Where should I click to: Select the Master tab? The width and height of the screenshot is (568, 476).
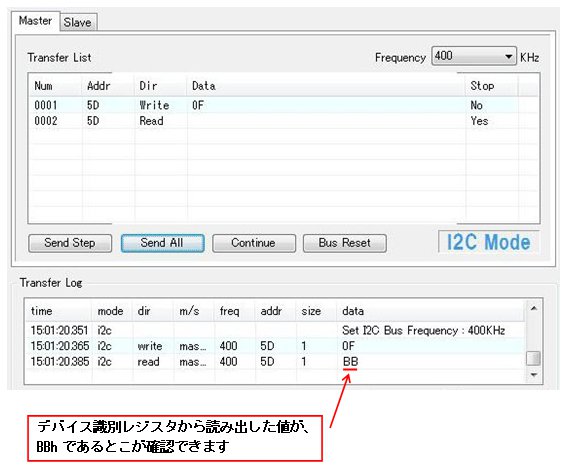click(x=36, y=21)
